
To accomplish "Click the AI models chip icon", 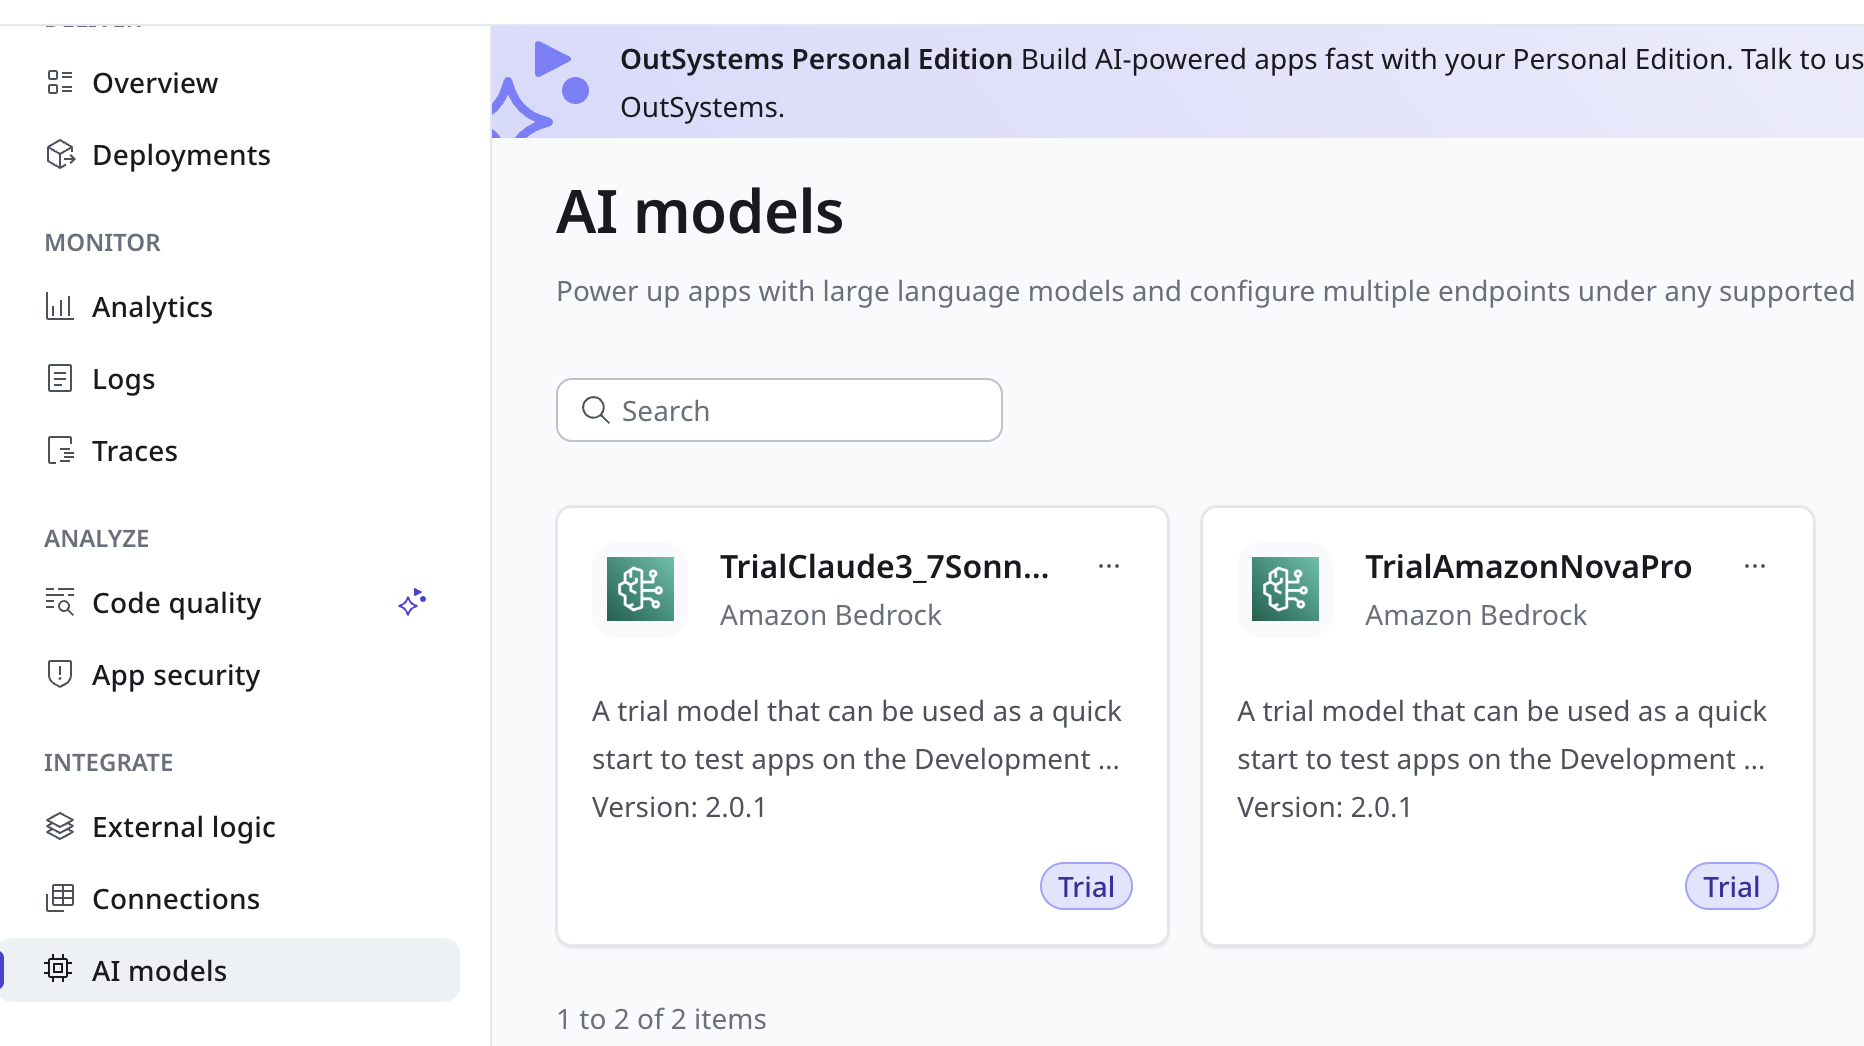I will coord(59,969).
